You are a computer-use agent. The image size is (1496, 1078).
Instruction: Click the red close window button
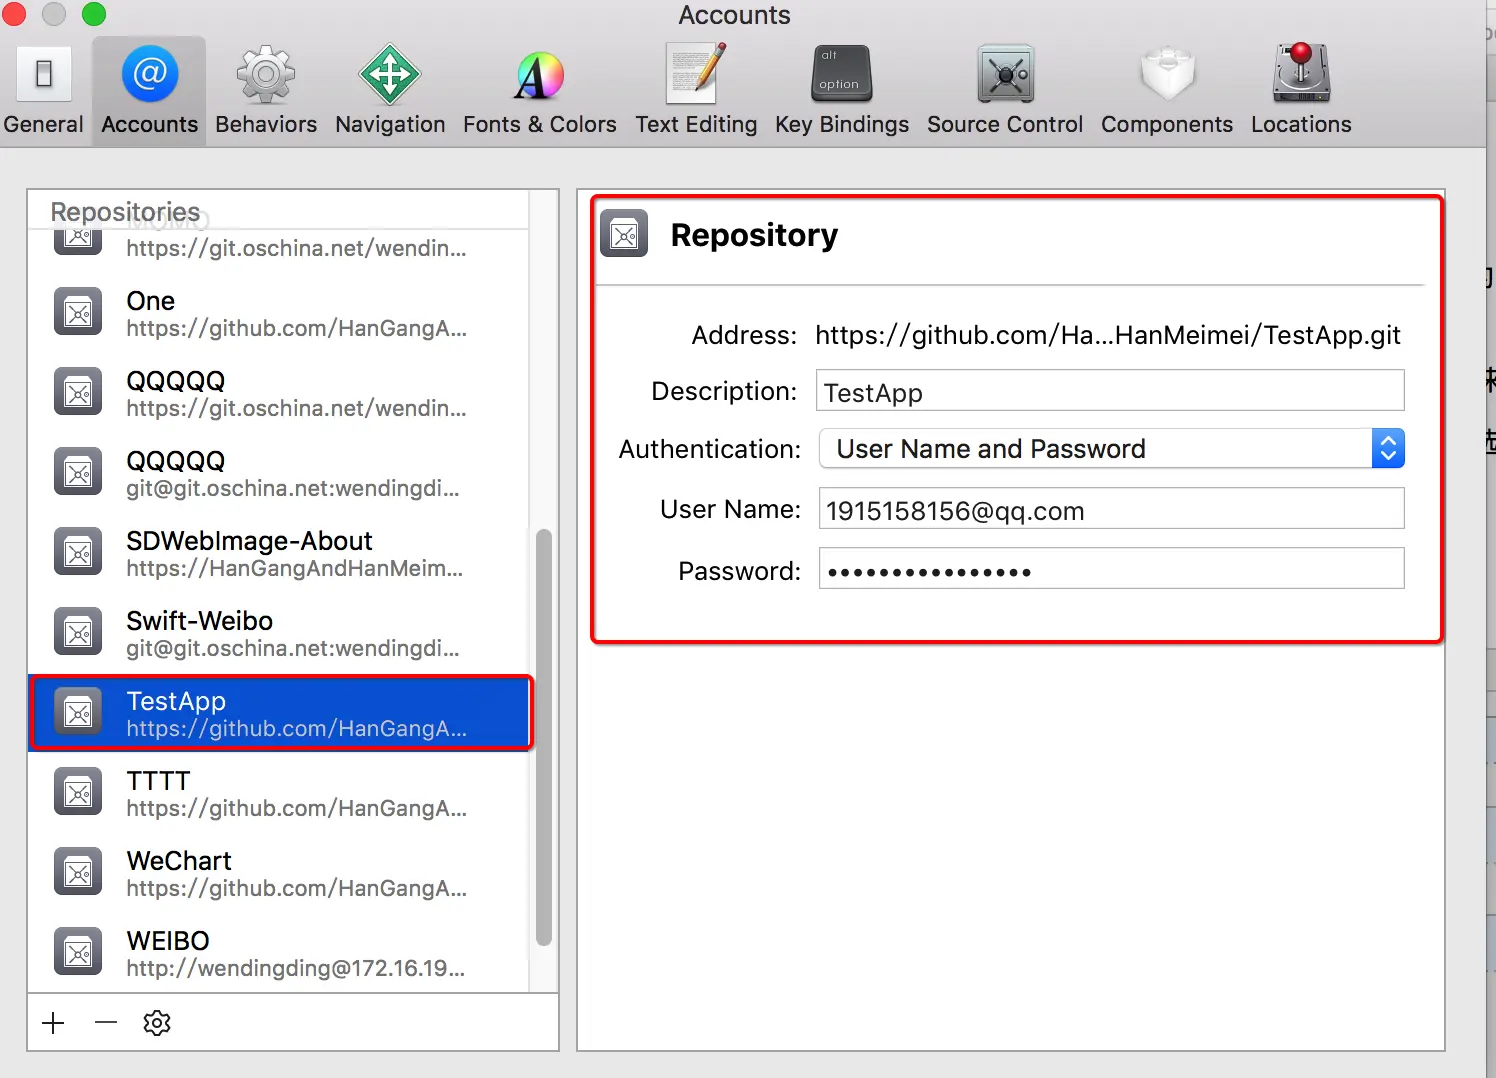[14, 14]
